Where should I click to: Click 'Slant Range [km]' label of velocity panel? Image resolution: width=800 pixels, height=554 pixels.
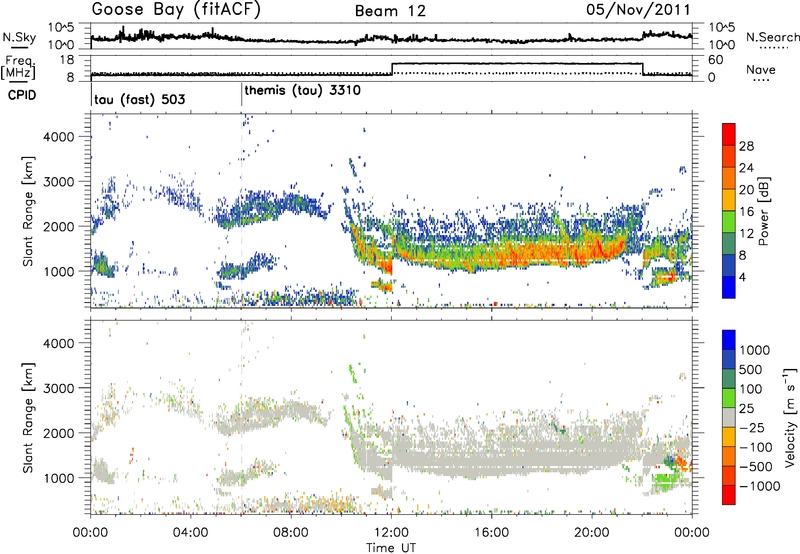pos(28,417)
